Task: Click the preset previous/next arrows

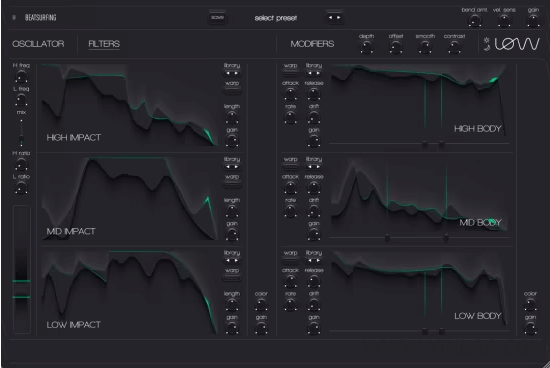Action: [x=335, y=18]
